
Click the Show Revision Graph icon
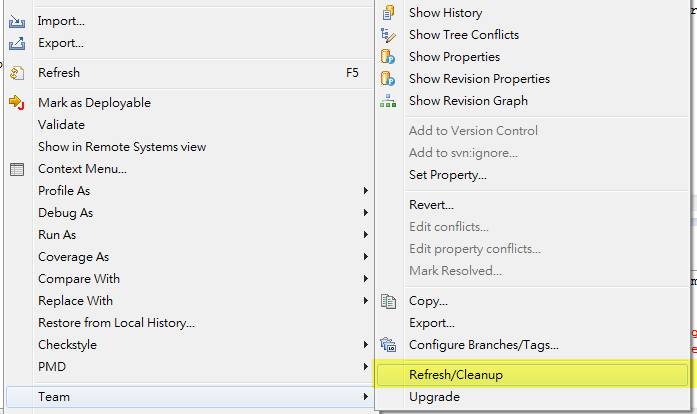pyautogui.click(x=389, y=101)
